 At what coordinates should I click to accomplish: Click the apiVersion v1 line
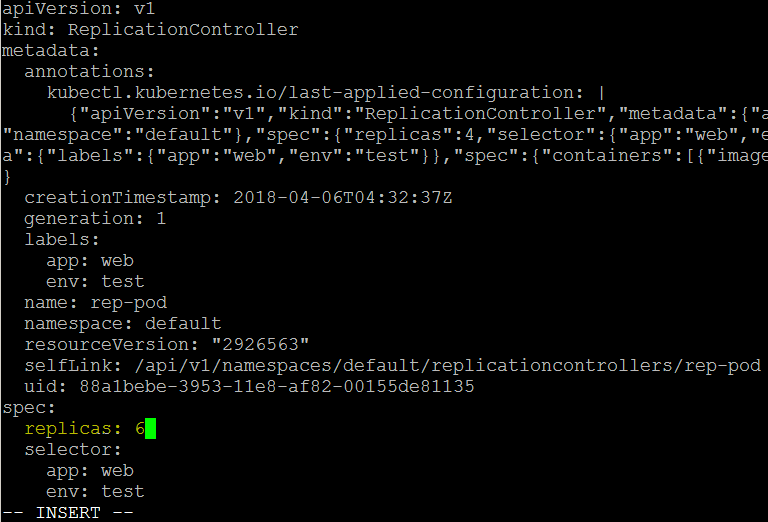coord(79,9)
